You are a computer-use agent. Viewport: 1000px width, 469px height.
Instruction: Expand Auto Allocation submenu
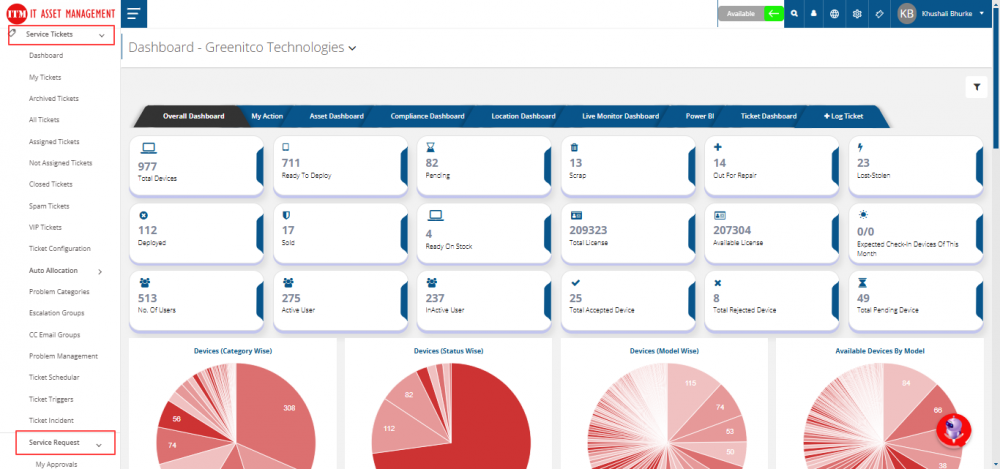pos(100,271)
